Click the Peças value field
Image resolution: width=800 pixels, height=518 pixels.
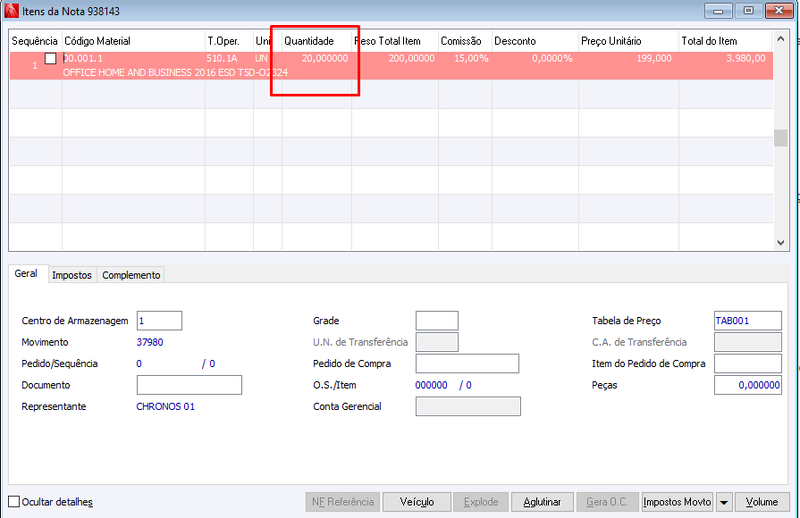click(748, 385)
